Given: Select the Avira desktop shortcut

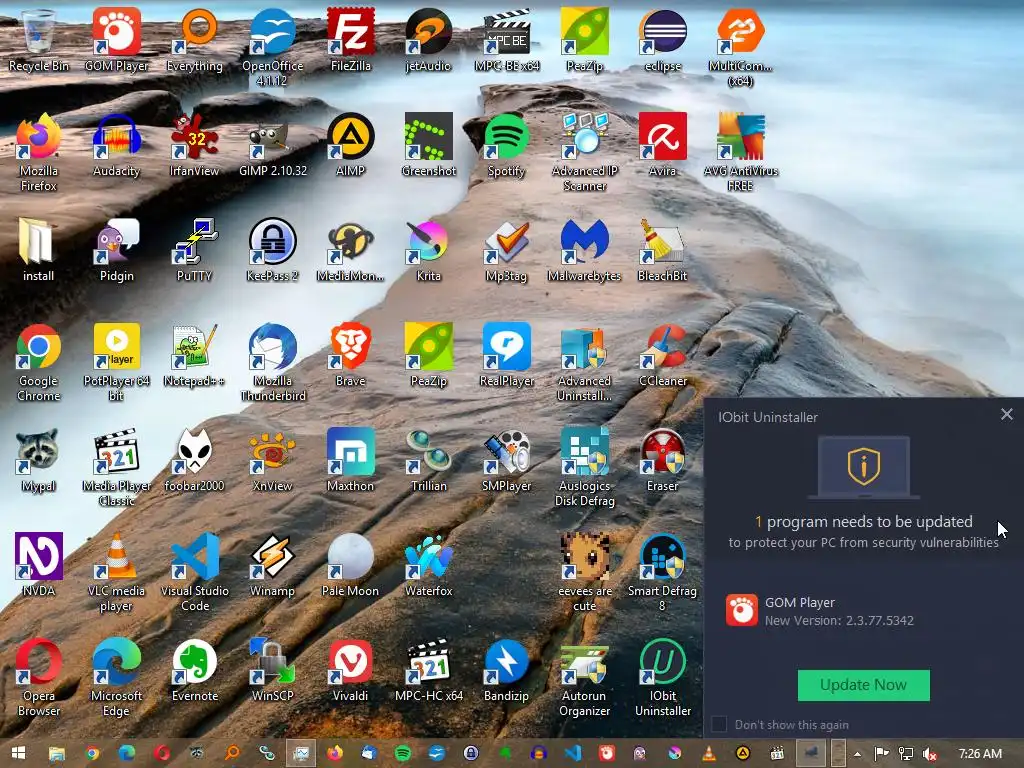Looking at the screenshot, I should pos(662,144).
